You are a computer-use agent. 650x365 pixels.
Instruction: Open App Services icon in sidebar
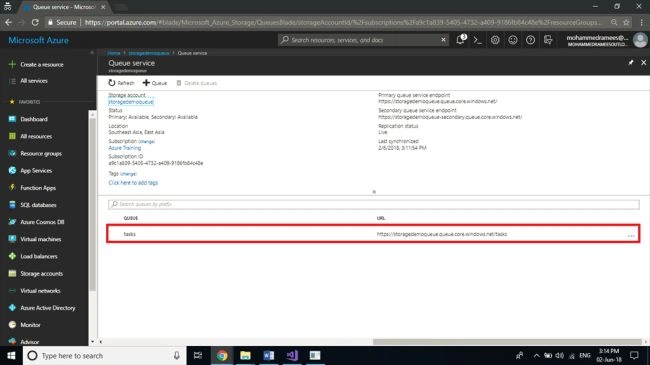click(x=12, y=170)
